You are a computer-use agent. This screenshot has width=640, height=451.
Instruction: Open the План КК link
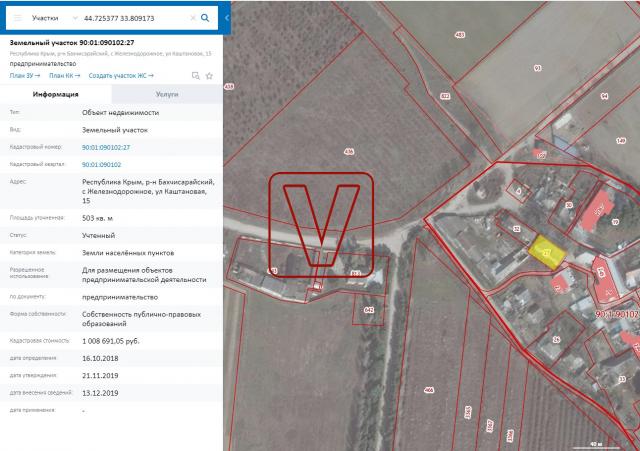tap(64, 76)
